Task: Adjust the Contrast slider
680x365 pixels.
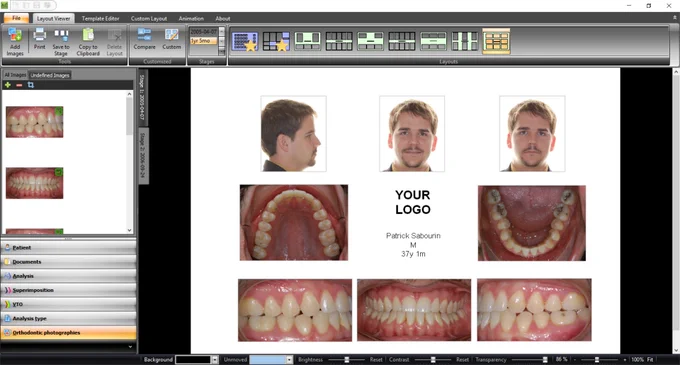Action: (433, 360)
